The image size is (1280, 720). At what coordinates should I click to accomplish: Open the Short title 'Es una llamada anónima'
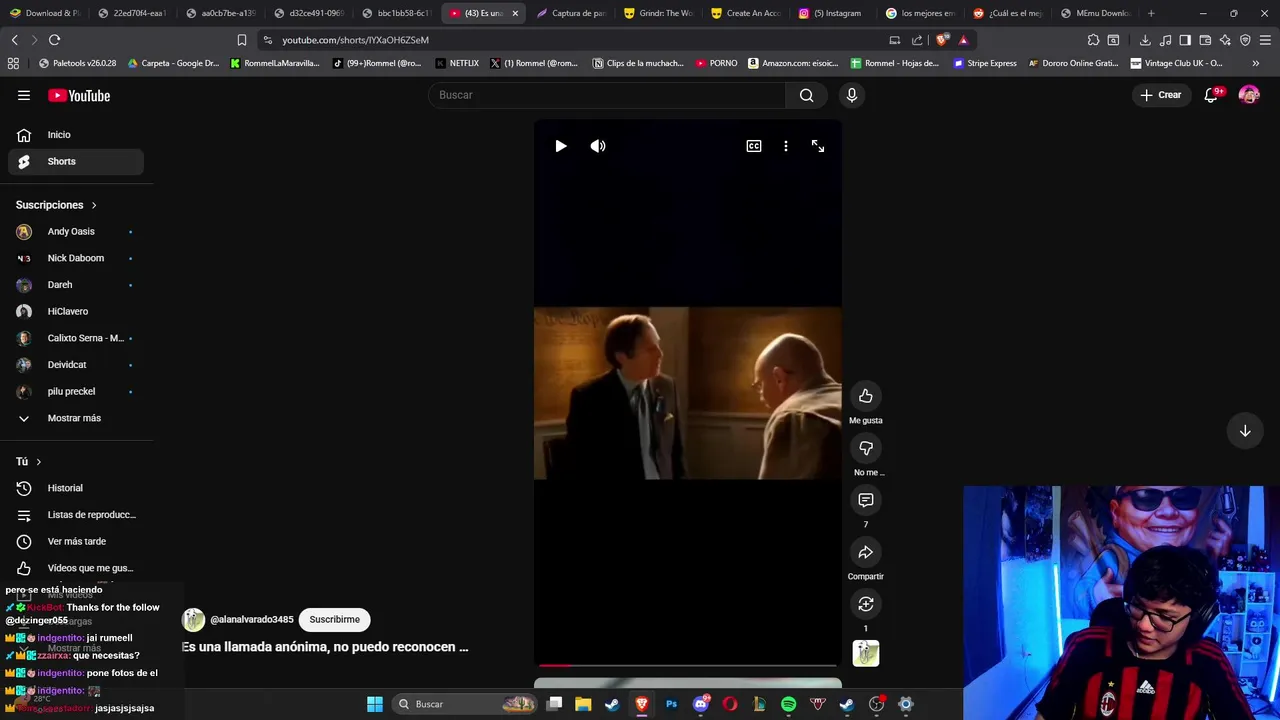[x=325, y=647]
